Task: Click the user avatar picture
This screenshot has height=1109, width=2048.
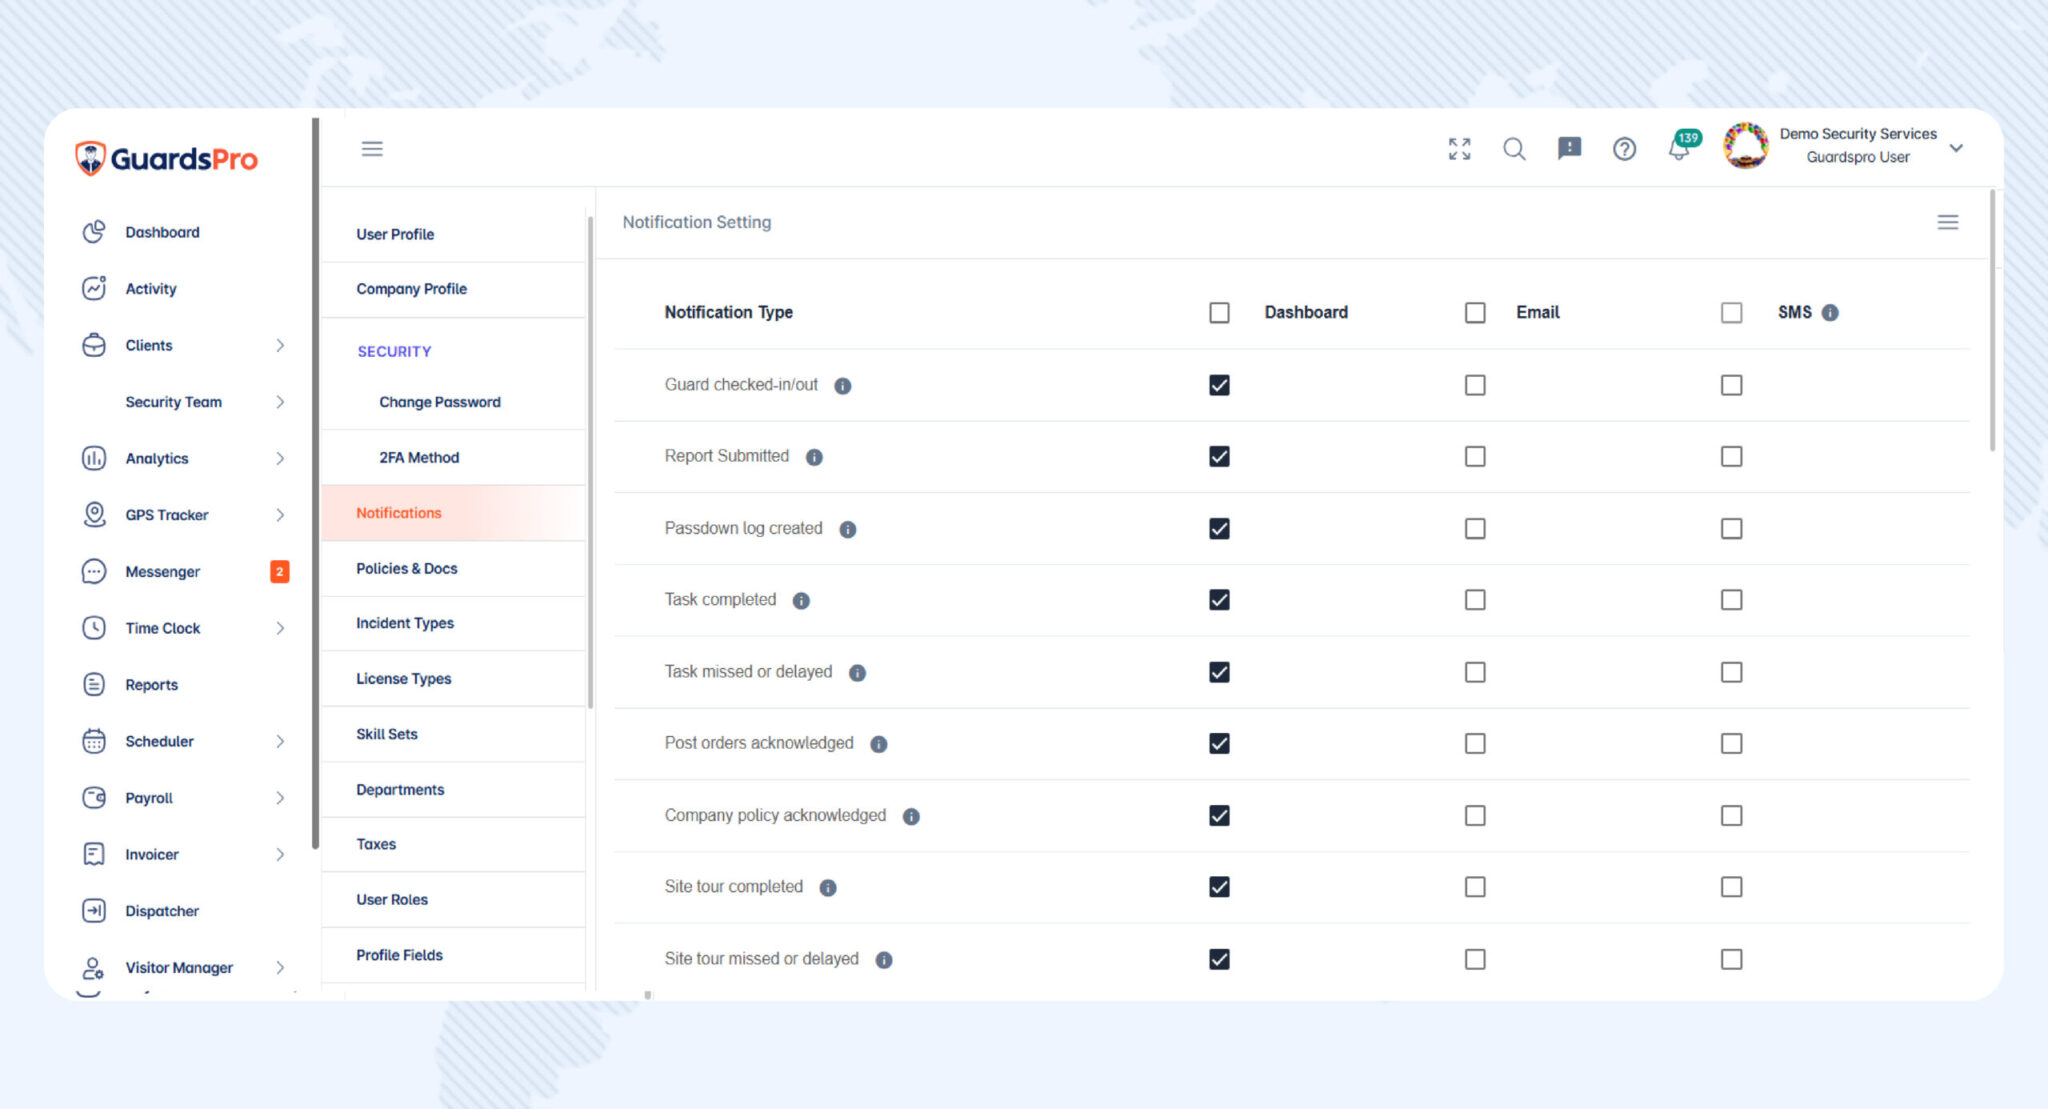Action: [x=1746, y=146]
